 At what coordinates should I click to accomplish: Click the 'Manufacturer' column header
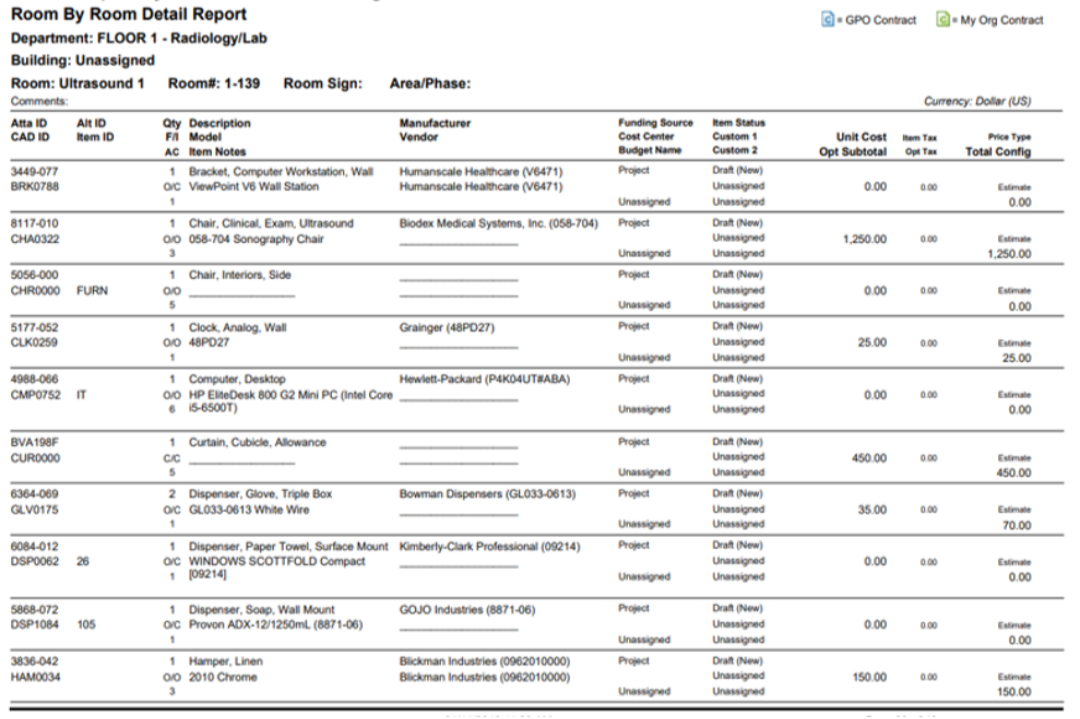coord(435,123)
